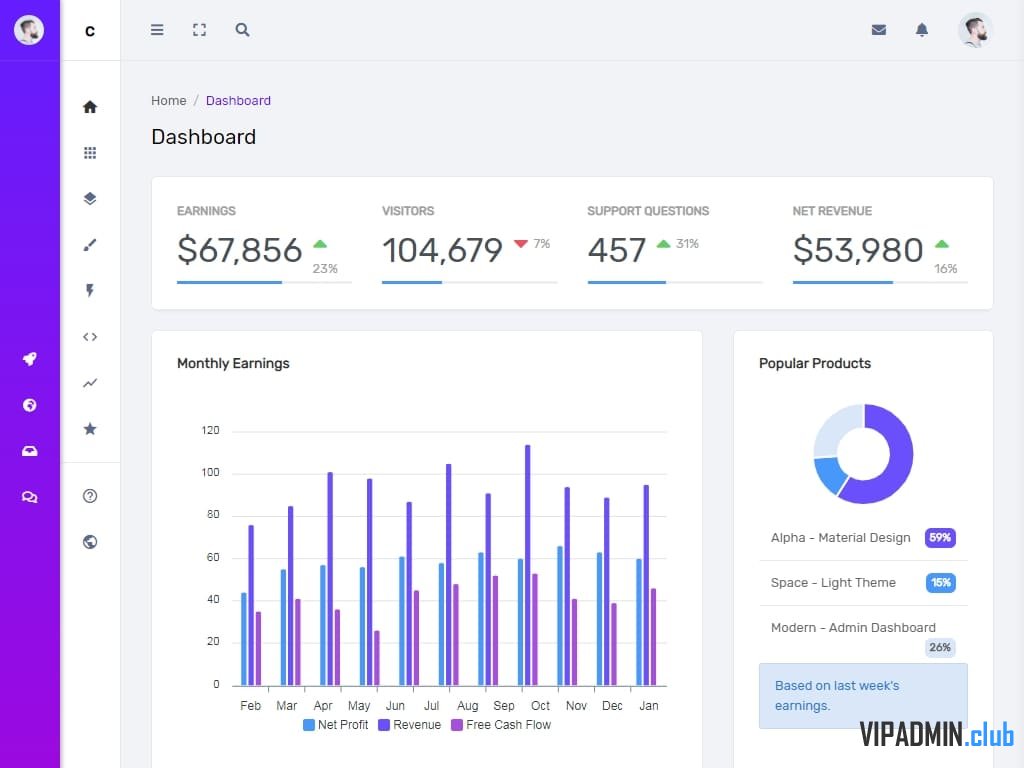Click the Net Revenue progress bar
Screen dimensions: 1024x768
pos(880,283)
